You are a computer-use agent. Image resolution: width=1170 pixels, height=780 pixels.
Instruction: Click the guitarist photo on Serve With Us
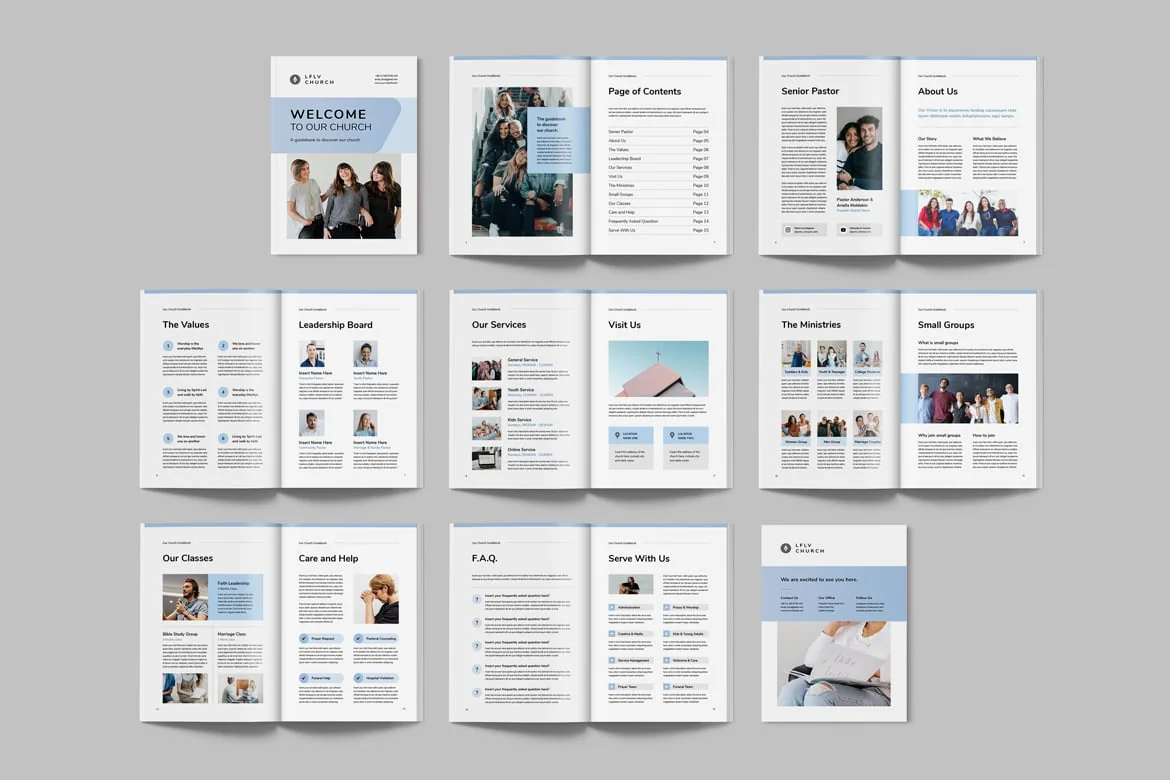[x=631, y=584]
